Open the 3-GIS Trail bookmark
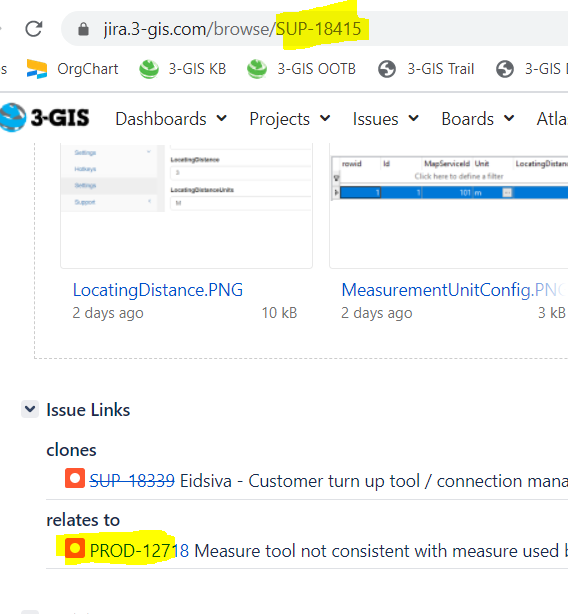 (x=426, y=69)
